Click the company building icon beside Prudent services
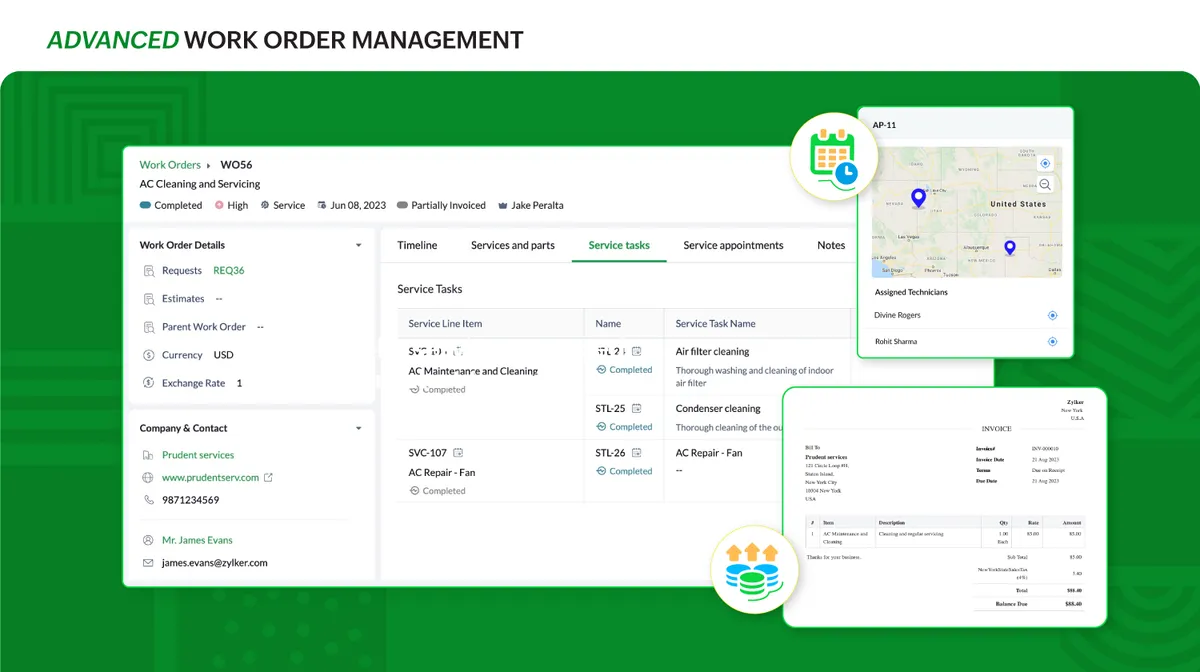The height and width of the screenshot is (672, 1200). pos(149,455)
